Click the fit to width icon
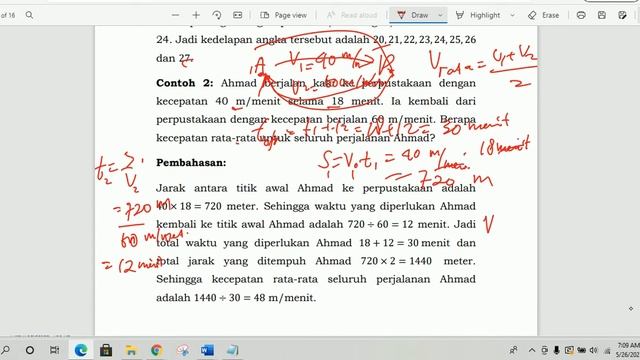 238,15
